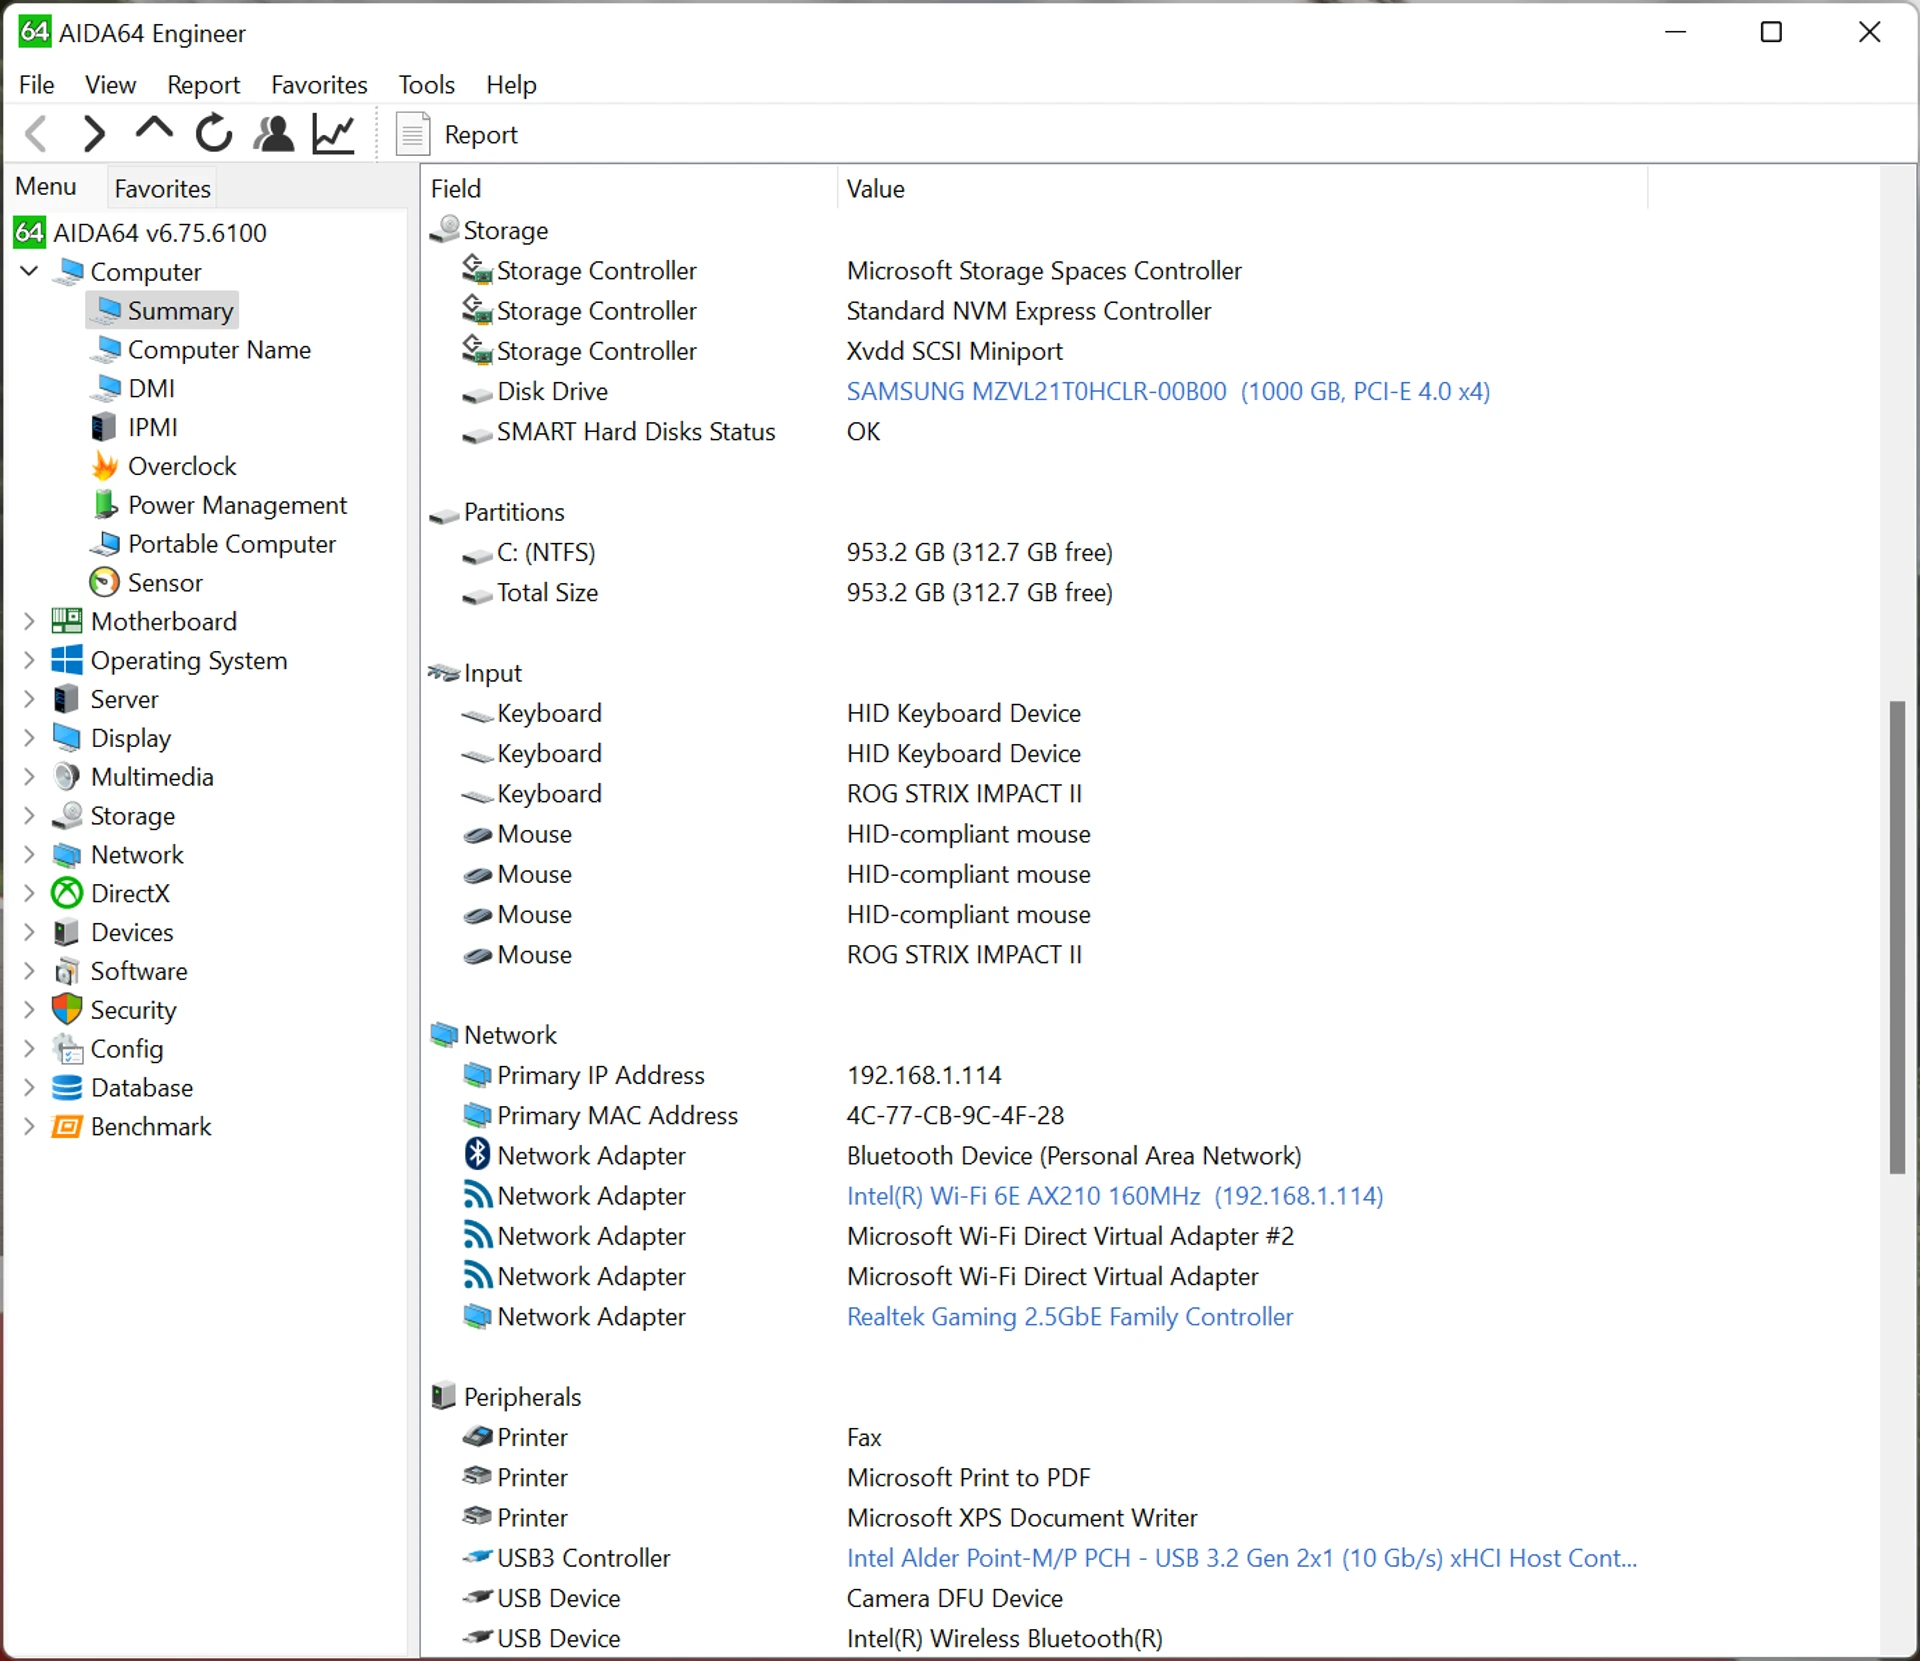Click the Sensor gauge icon

pos(104,582)
